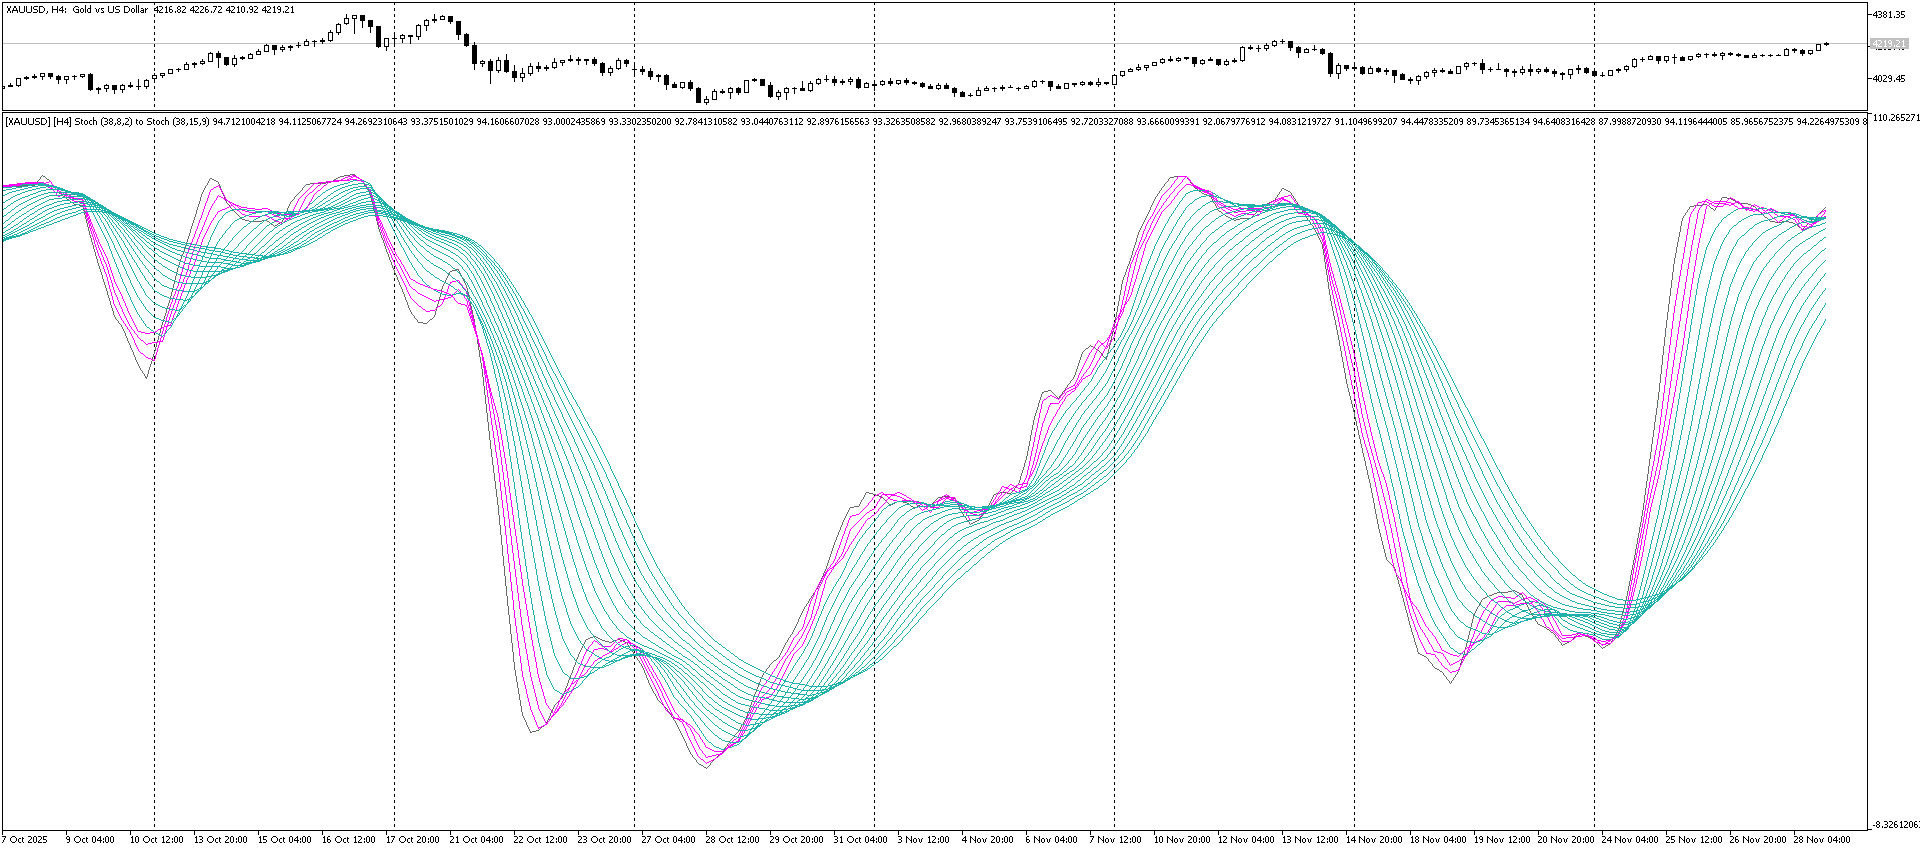Click the '18 Nov 04:00' time axis label
Viewport: 1920px width, 851px height.
click(x=1437, y=840)
